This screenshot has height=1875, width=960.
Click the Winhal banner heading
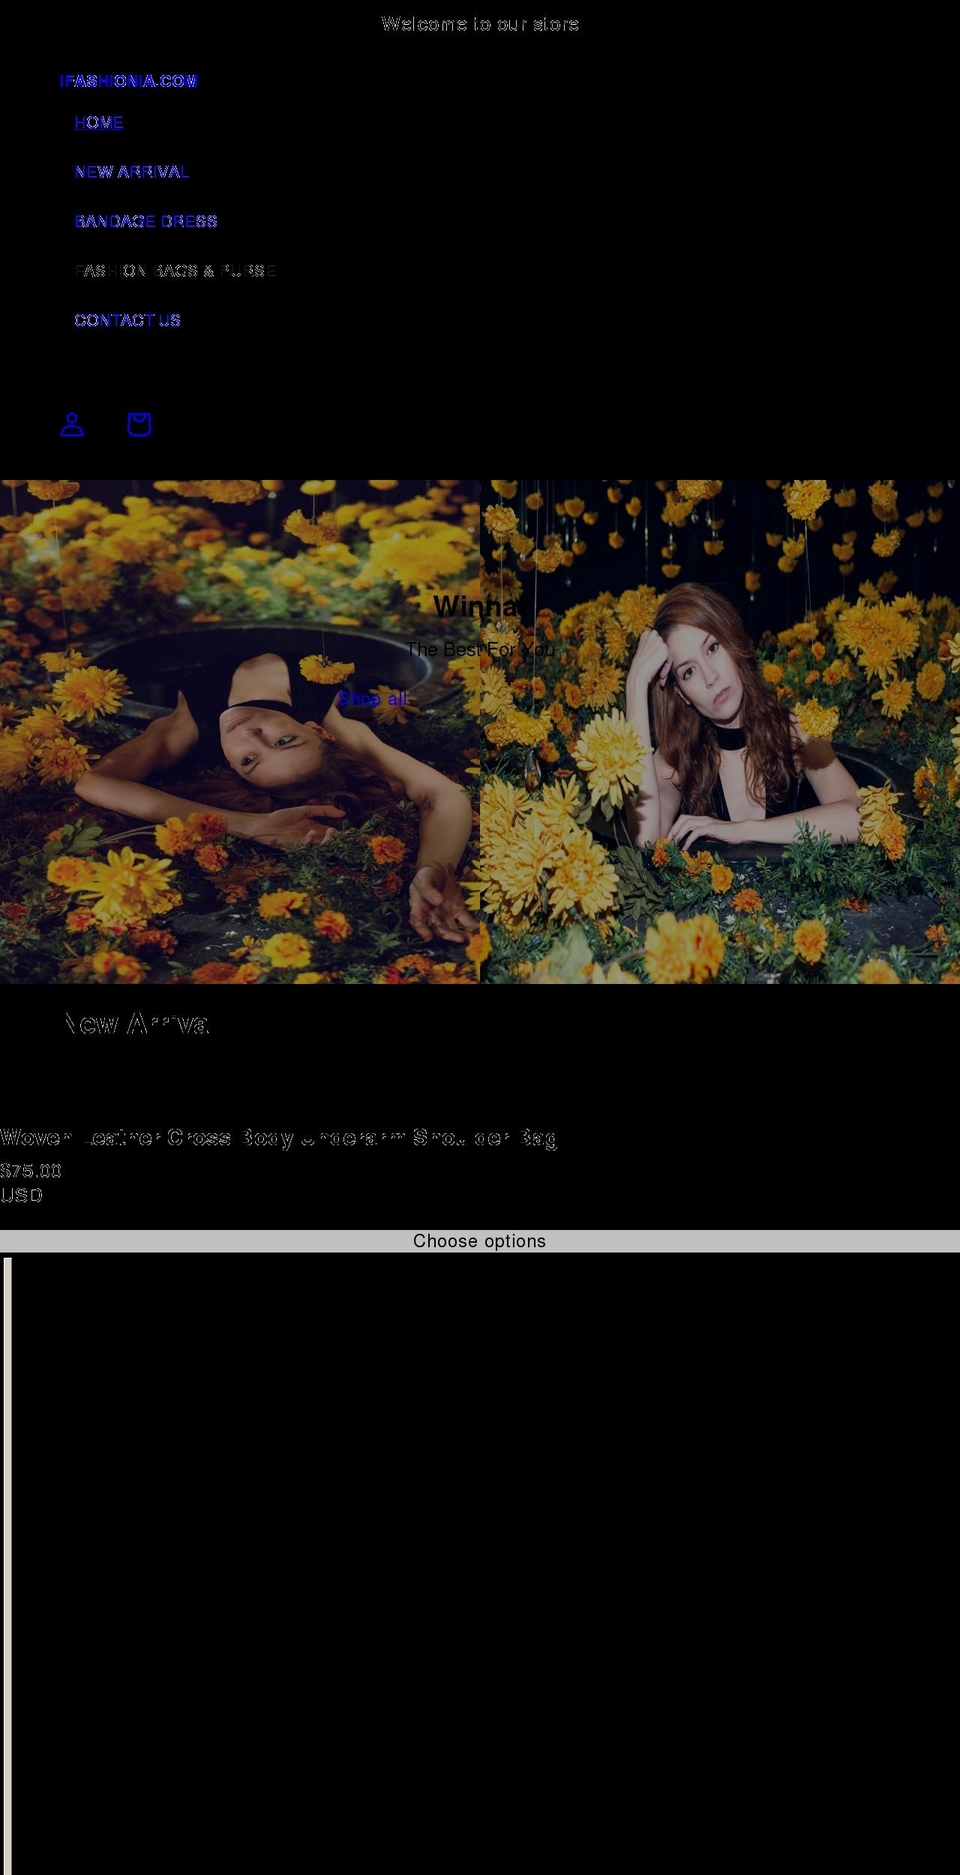[480, 606]
